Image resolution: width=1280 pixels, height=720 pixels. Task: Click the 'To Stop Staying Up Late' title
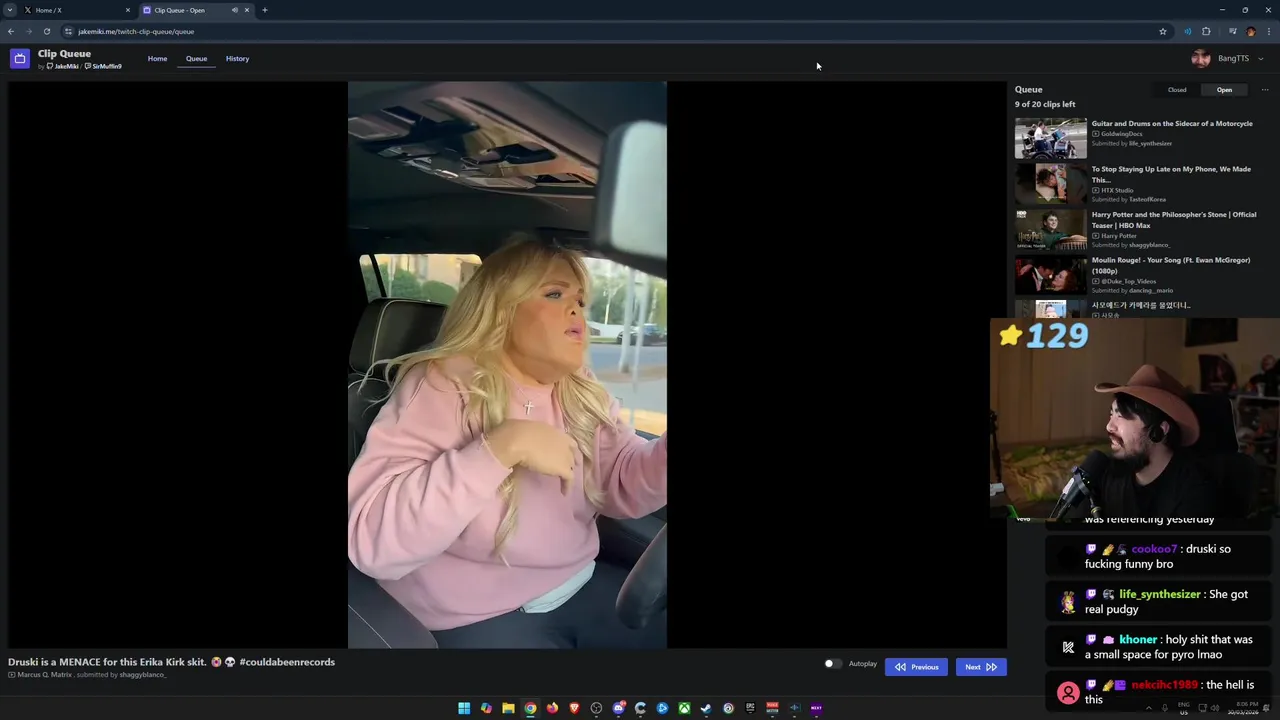(x=1171, y=174)
